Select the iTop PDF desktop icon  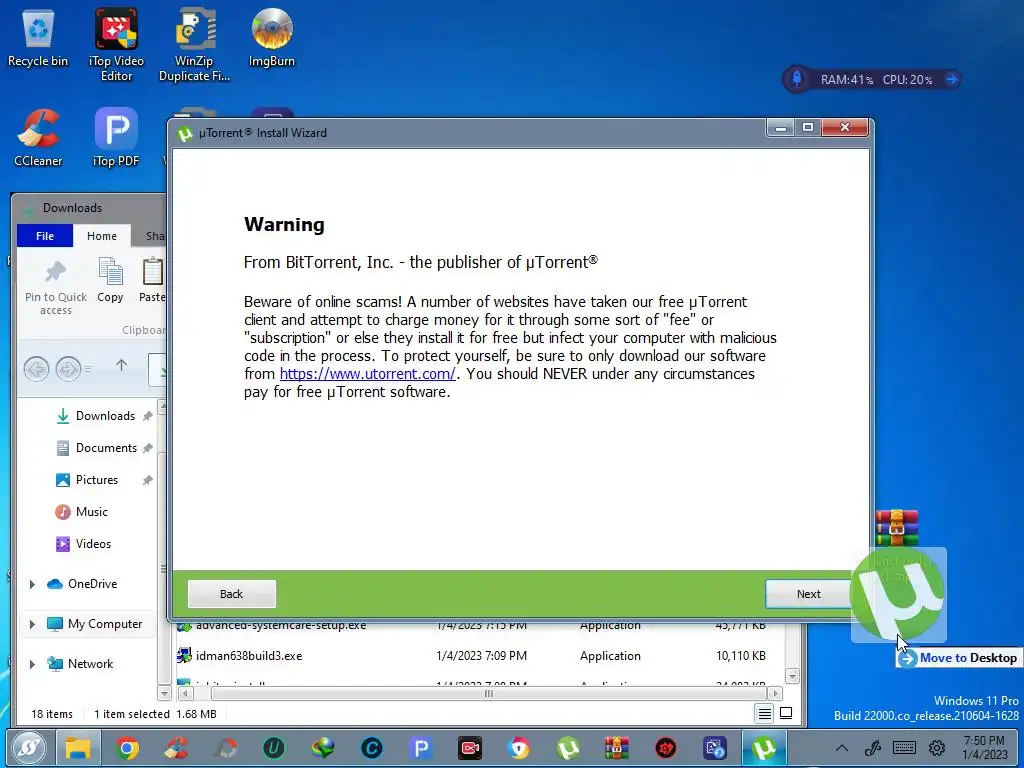(x=116, y=138)
